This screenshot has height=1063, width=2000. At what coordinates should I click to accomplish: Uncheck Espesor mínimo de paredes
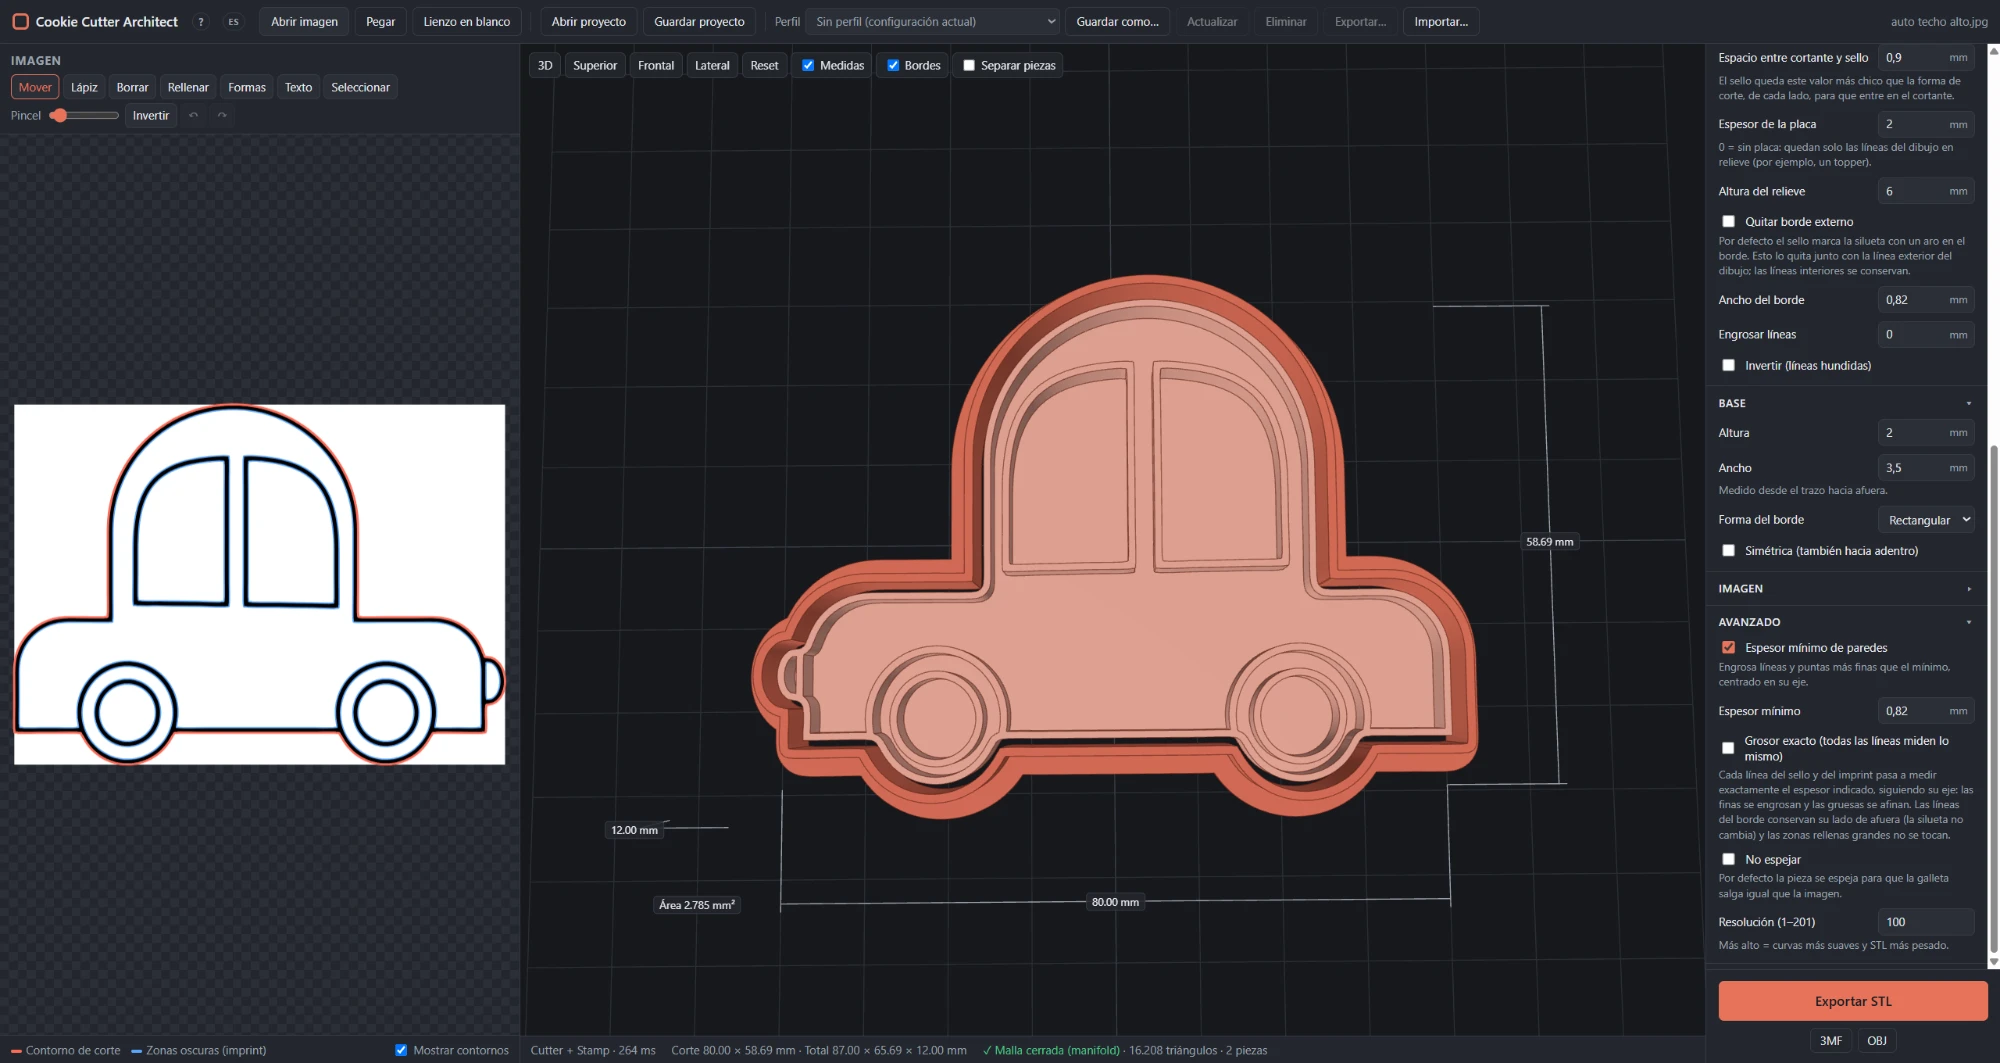(1728, 648)
